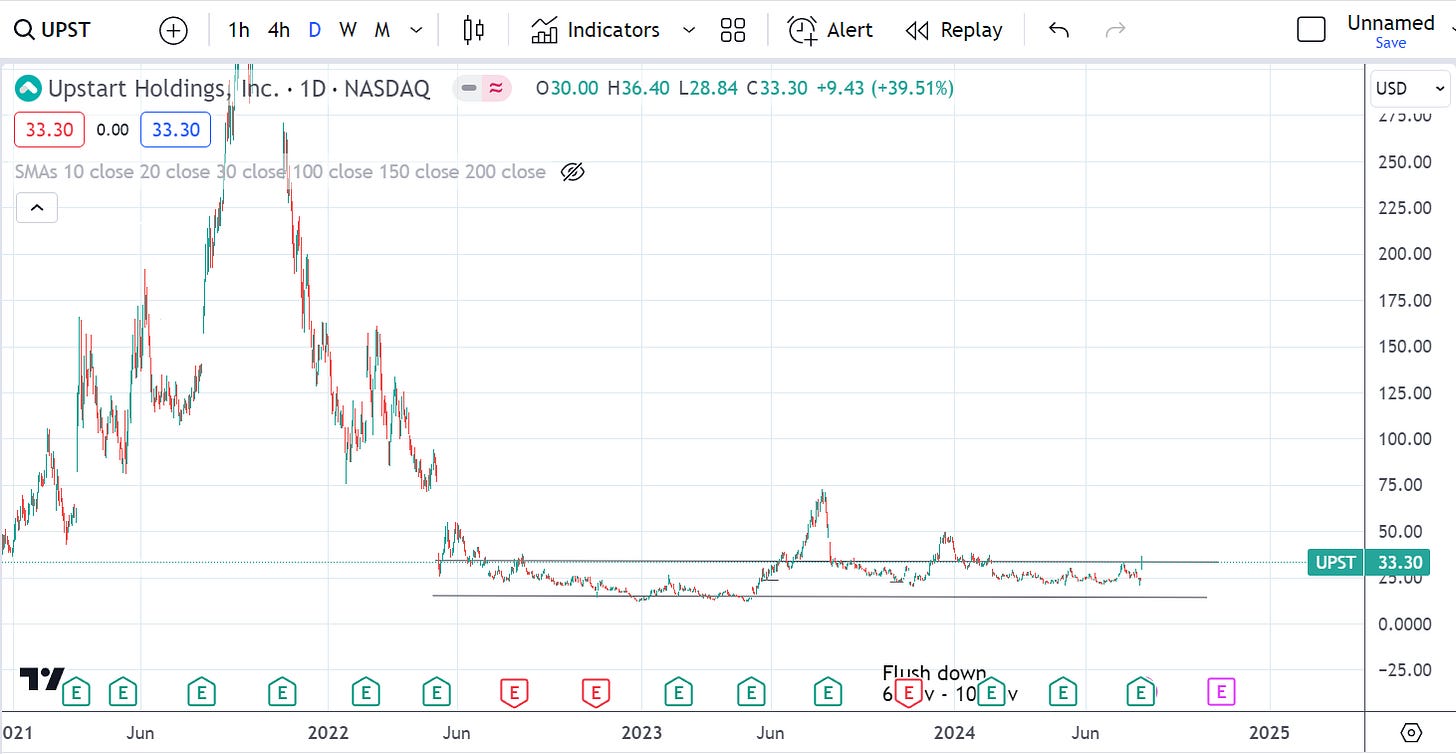Undo the last chart action
Viewport: 1456px width, 754px height.
point(1059,30)
